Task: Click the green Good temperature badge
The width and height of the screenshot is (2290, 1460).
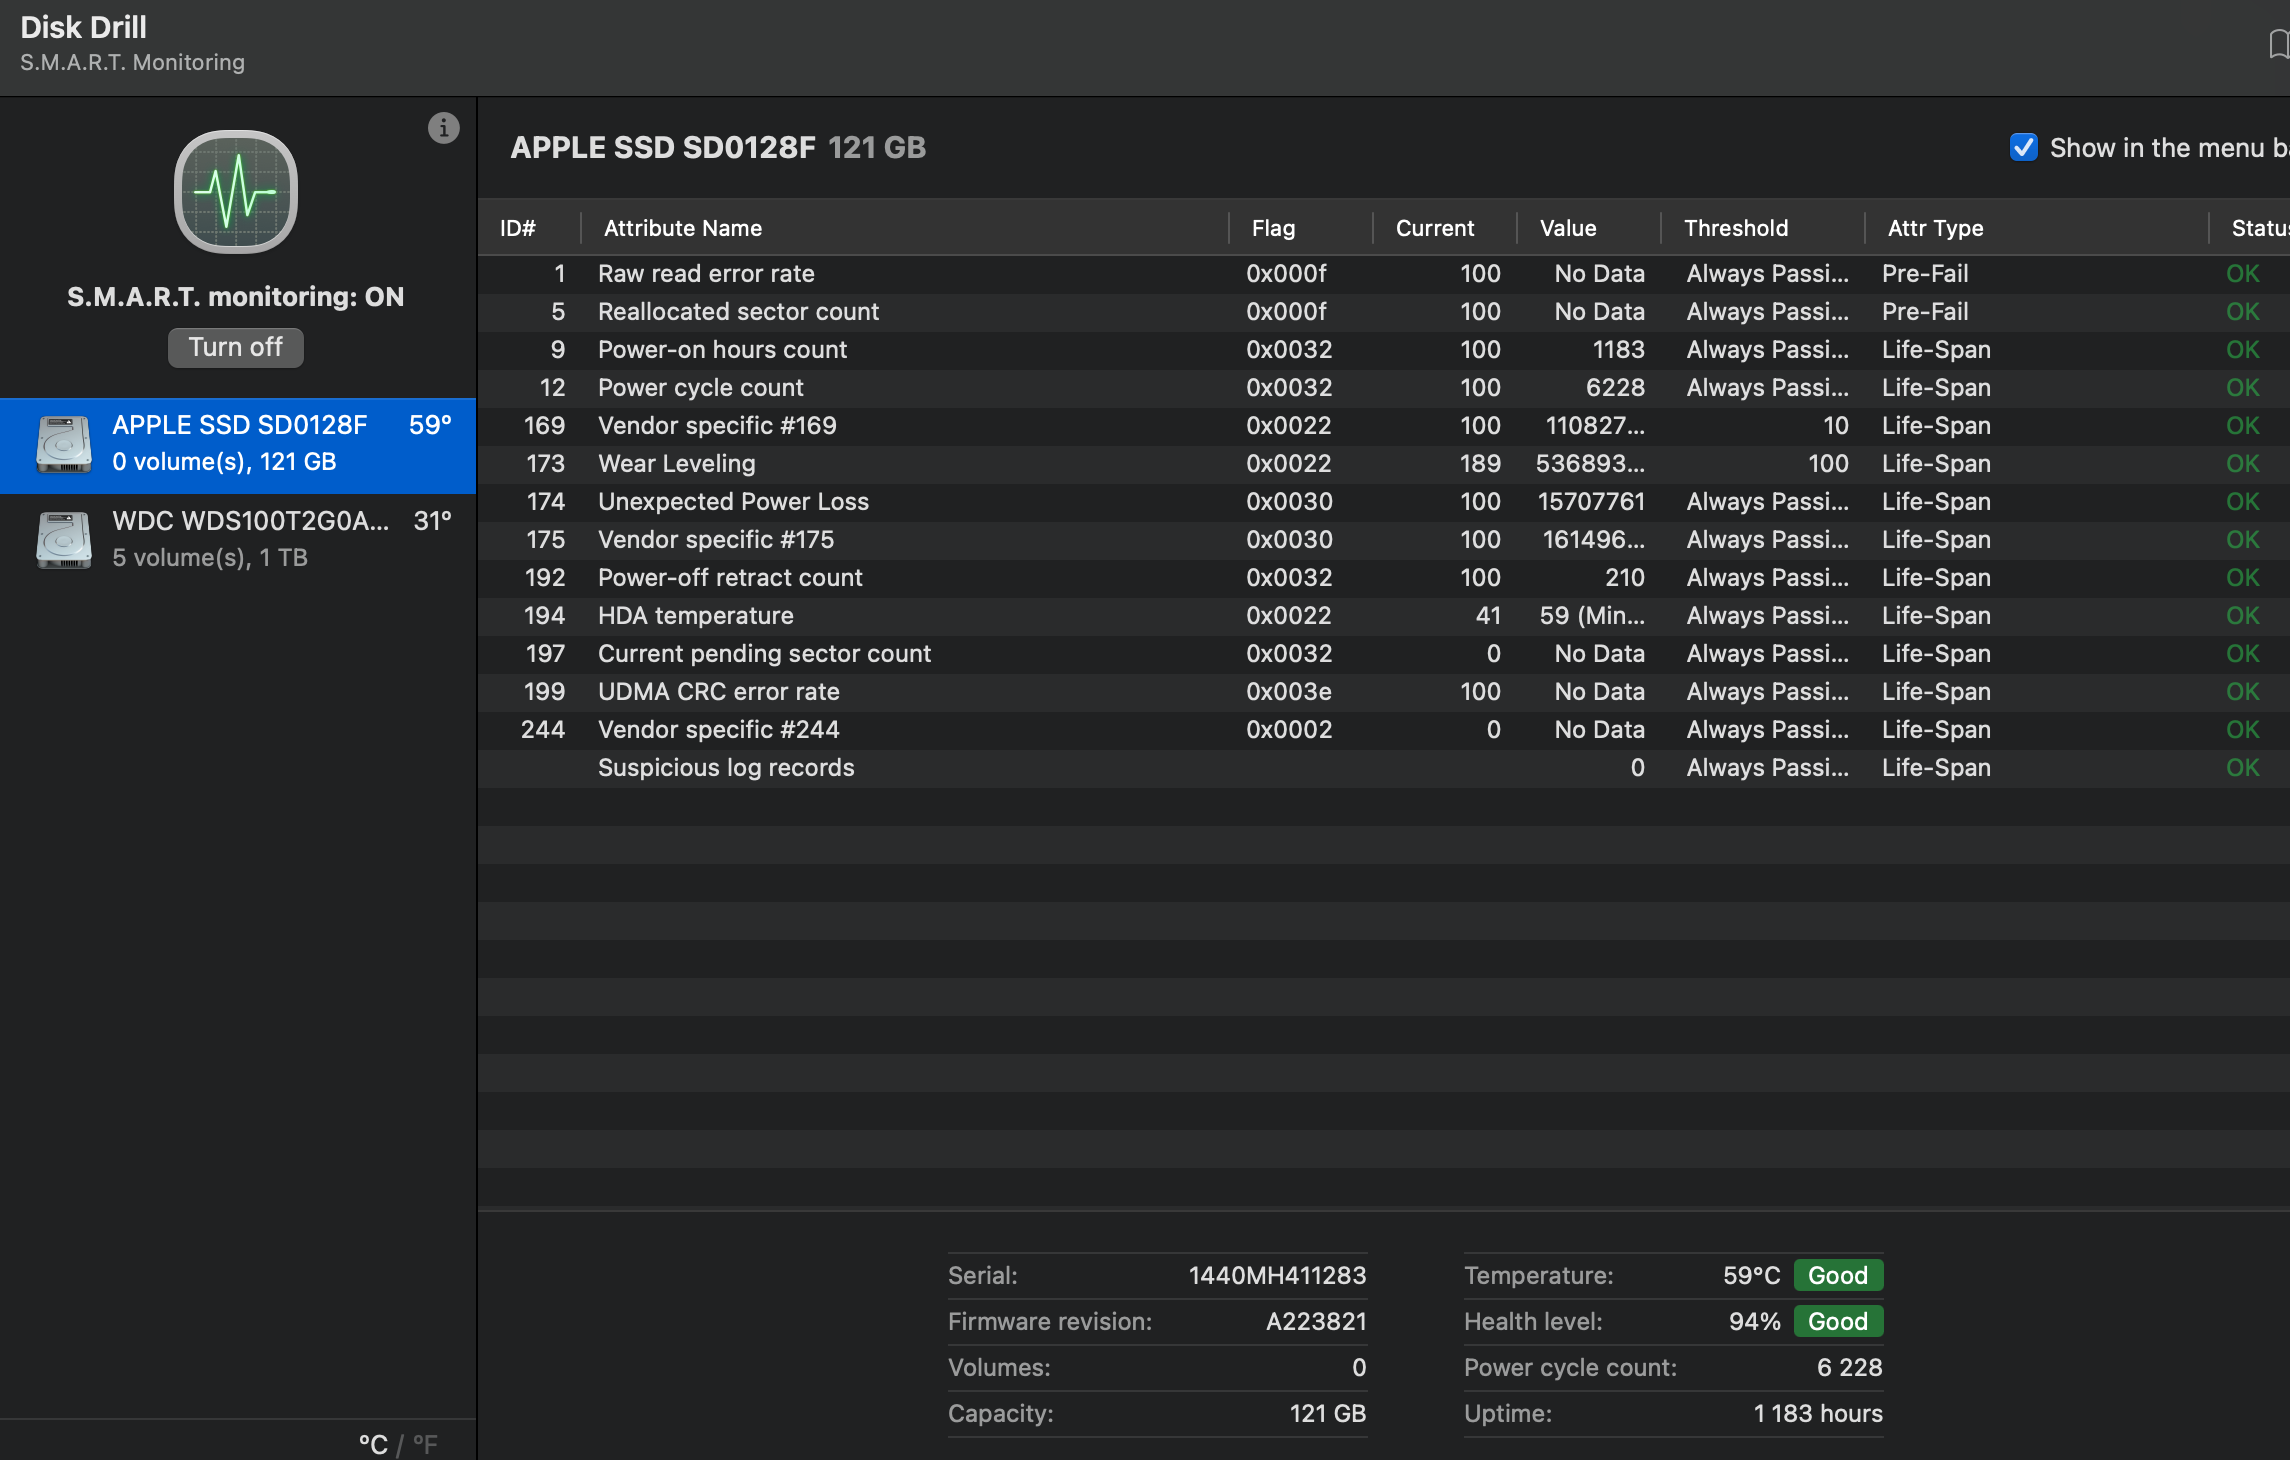Action: tap(1837, 1275)
